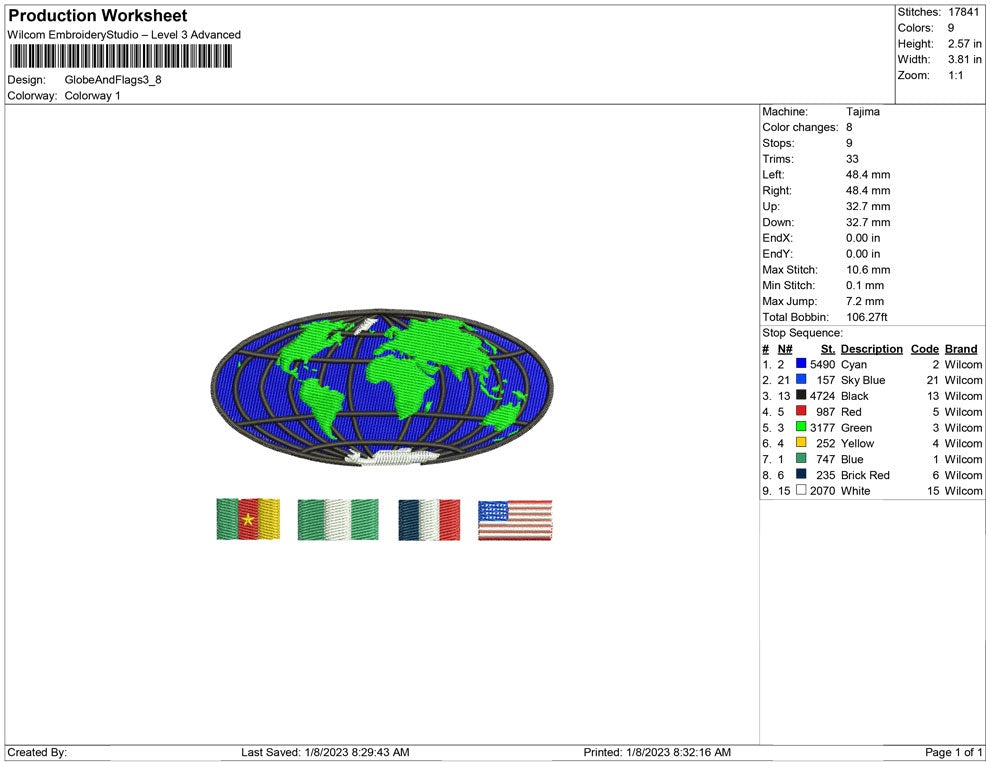
Task: Click the Brand column header
Action: coord(961,349)
